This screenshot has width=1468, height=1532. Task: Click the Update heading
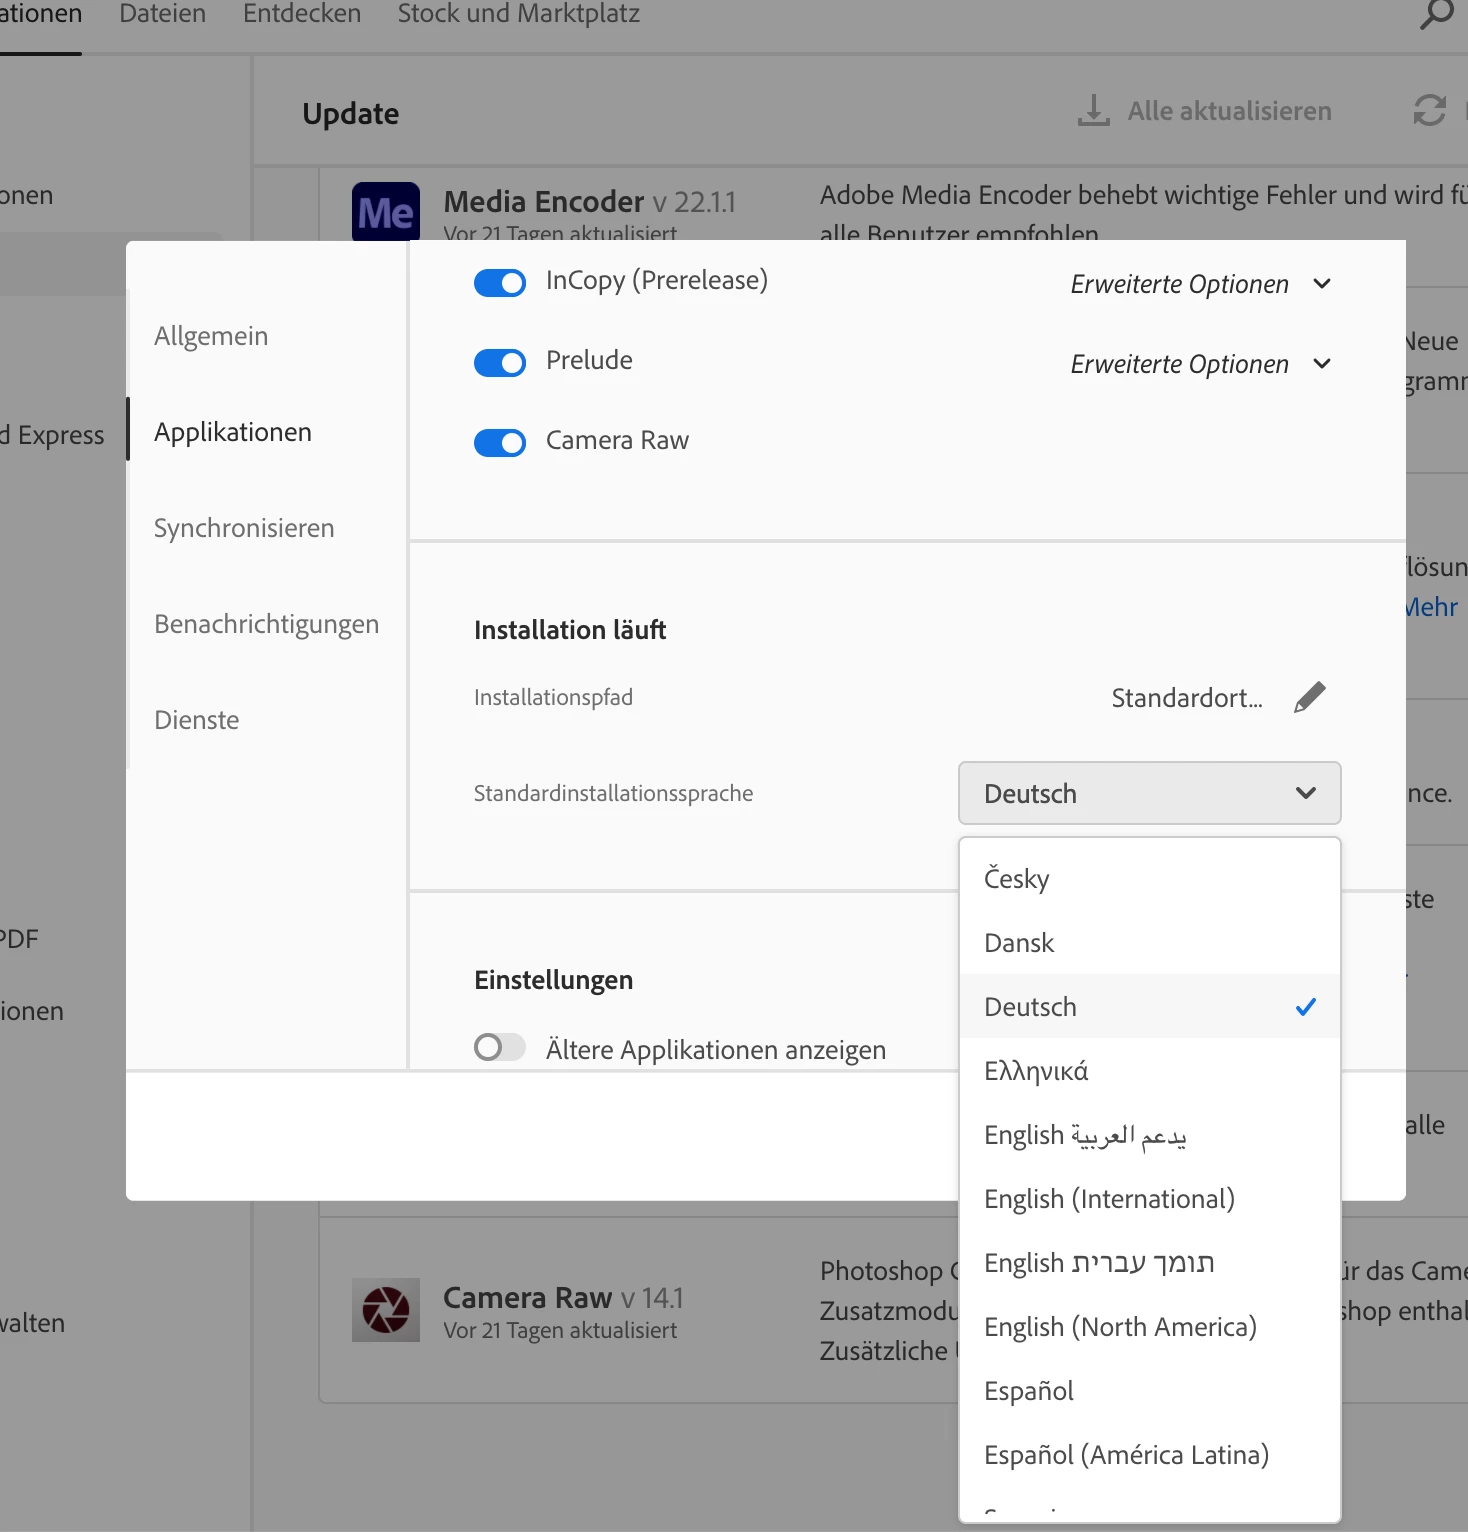click(351, 114)
